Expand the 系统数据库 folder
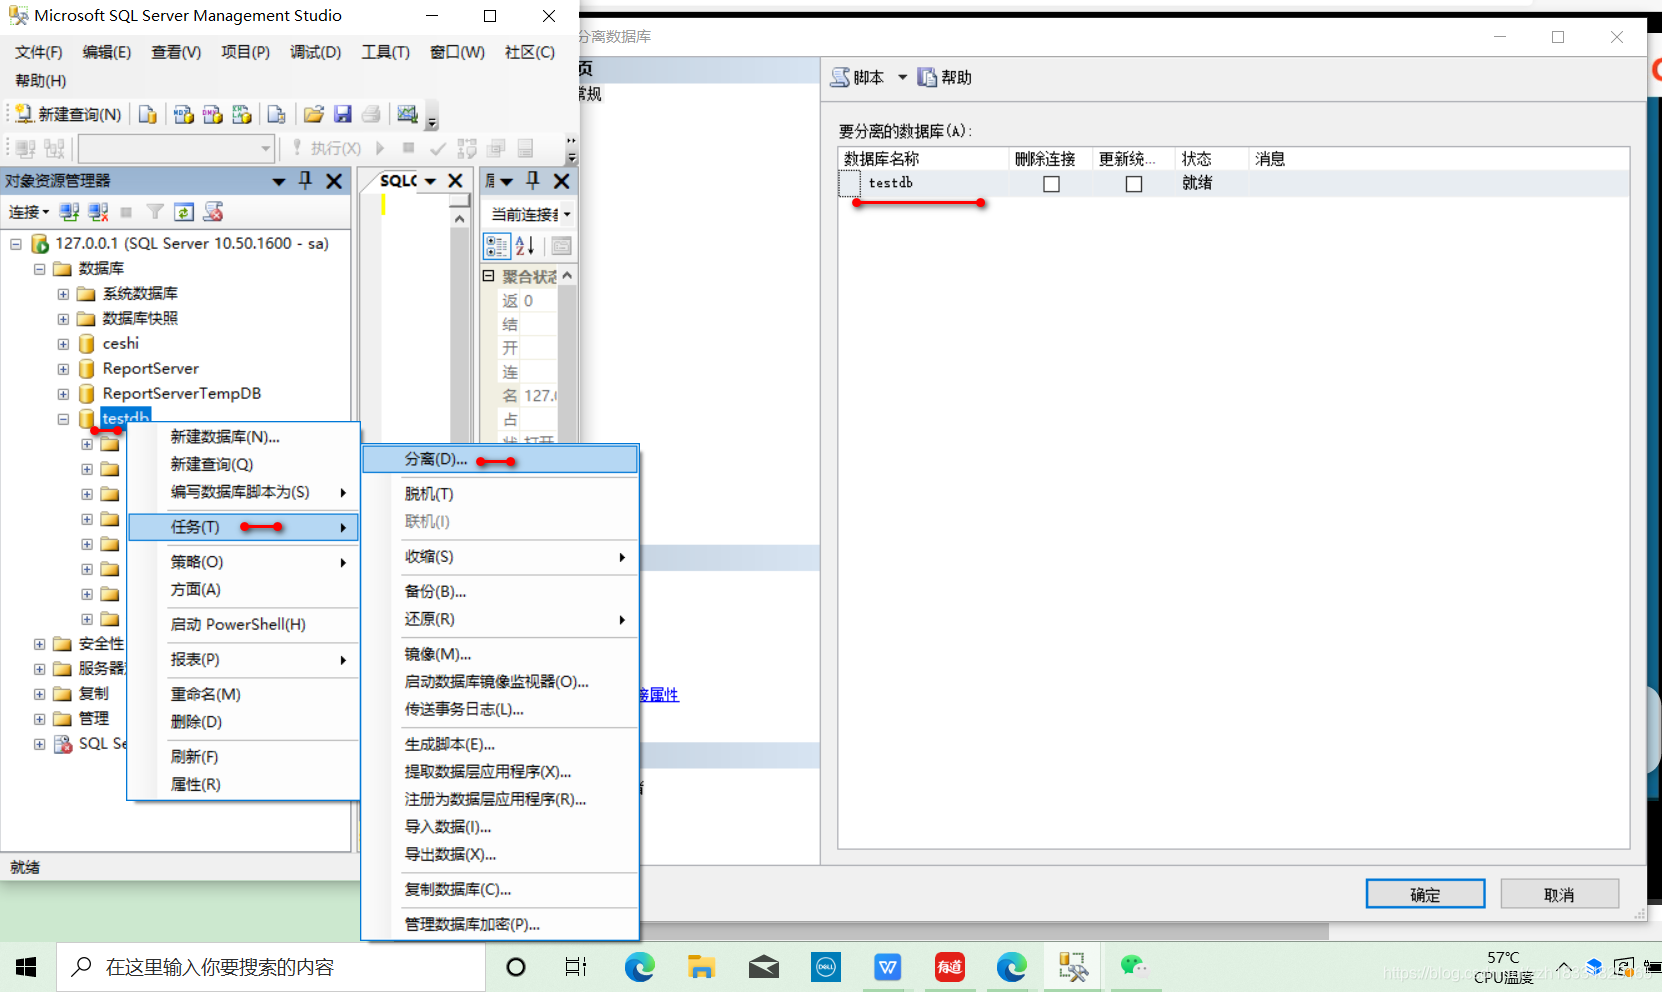The width and height of the screenshot is (1662, 992). [x=63, y=294]
